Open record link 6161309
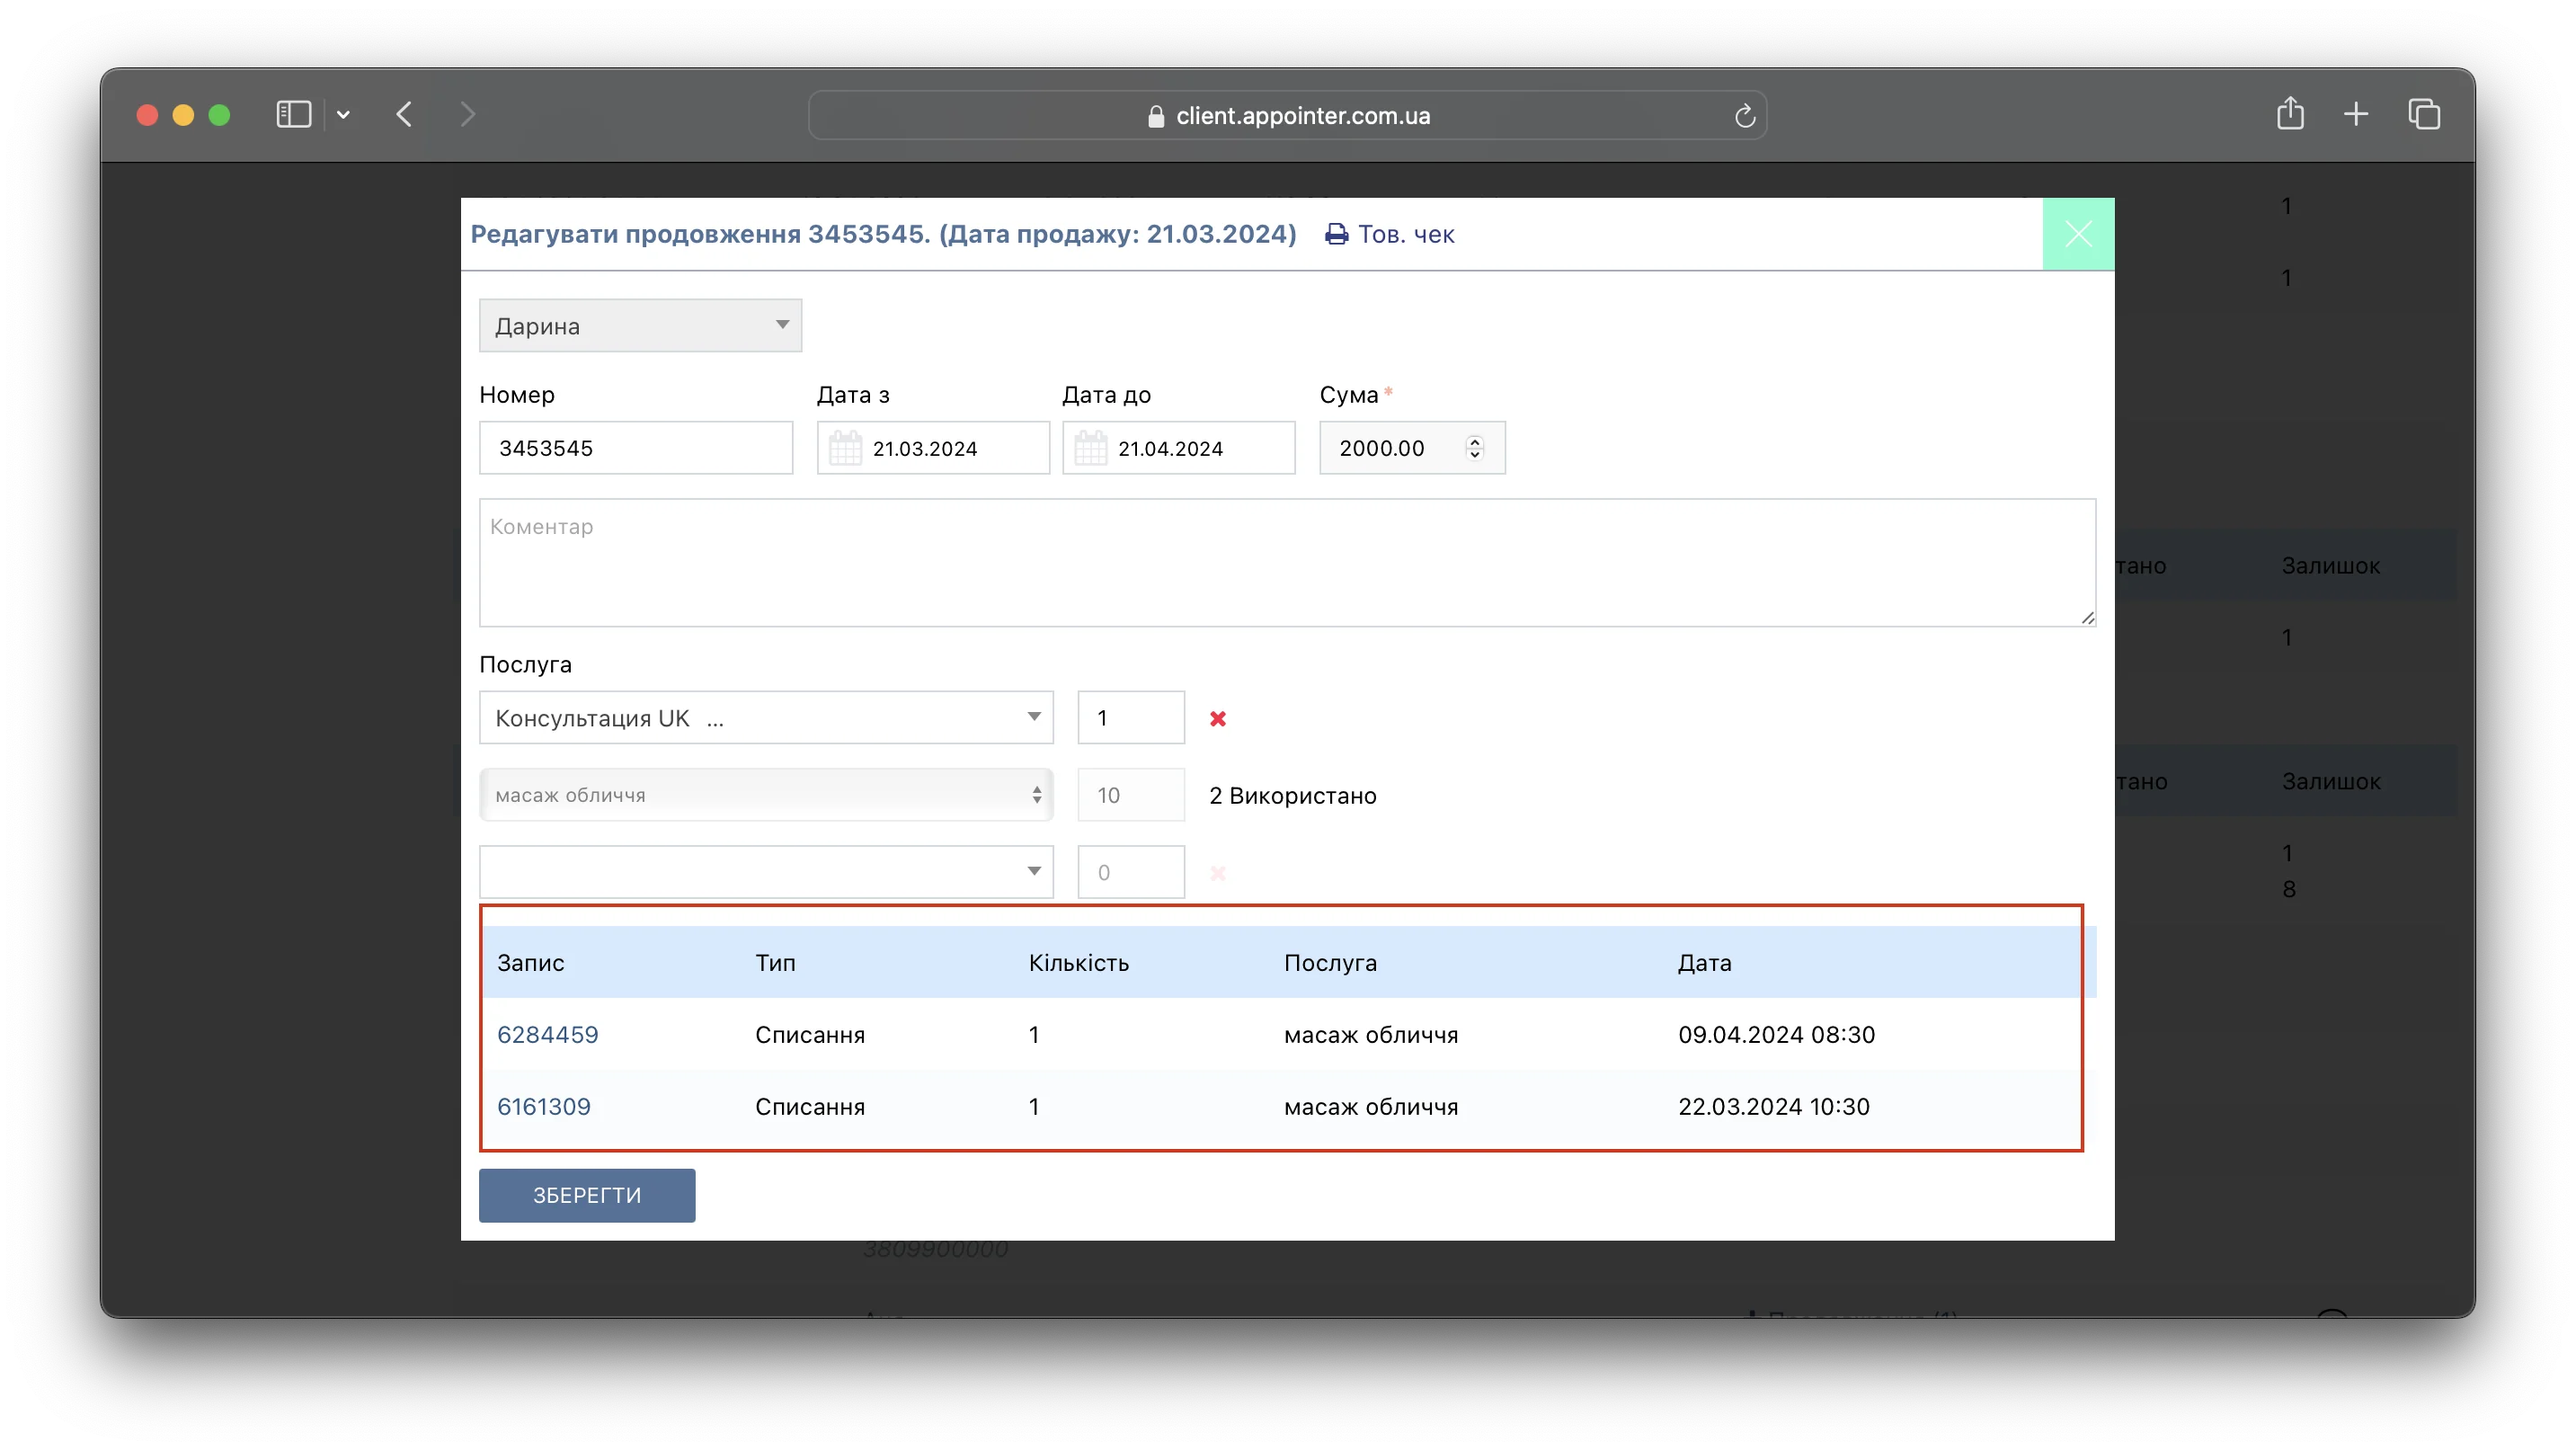 click(x=543, y=1107)
